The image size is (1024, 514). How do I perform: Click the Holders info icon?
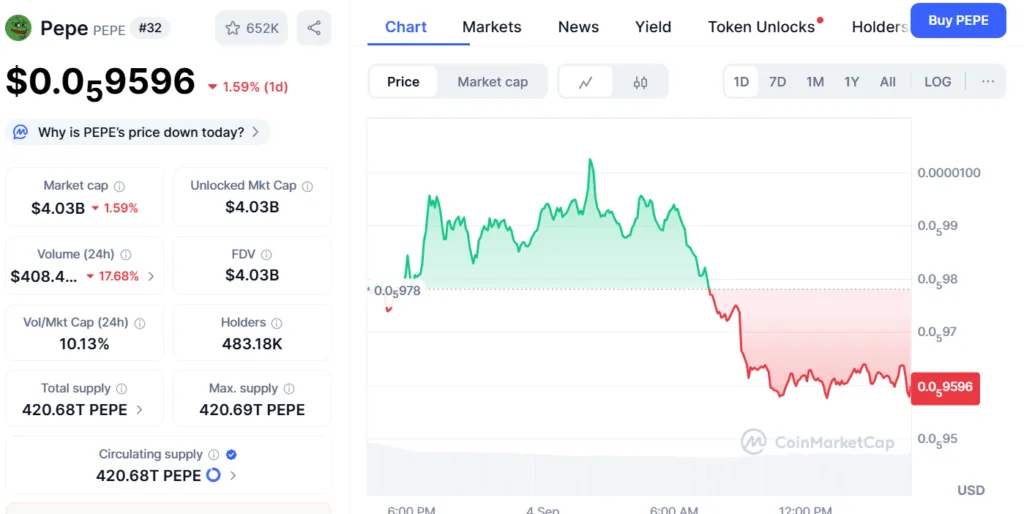[277, 323]
